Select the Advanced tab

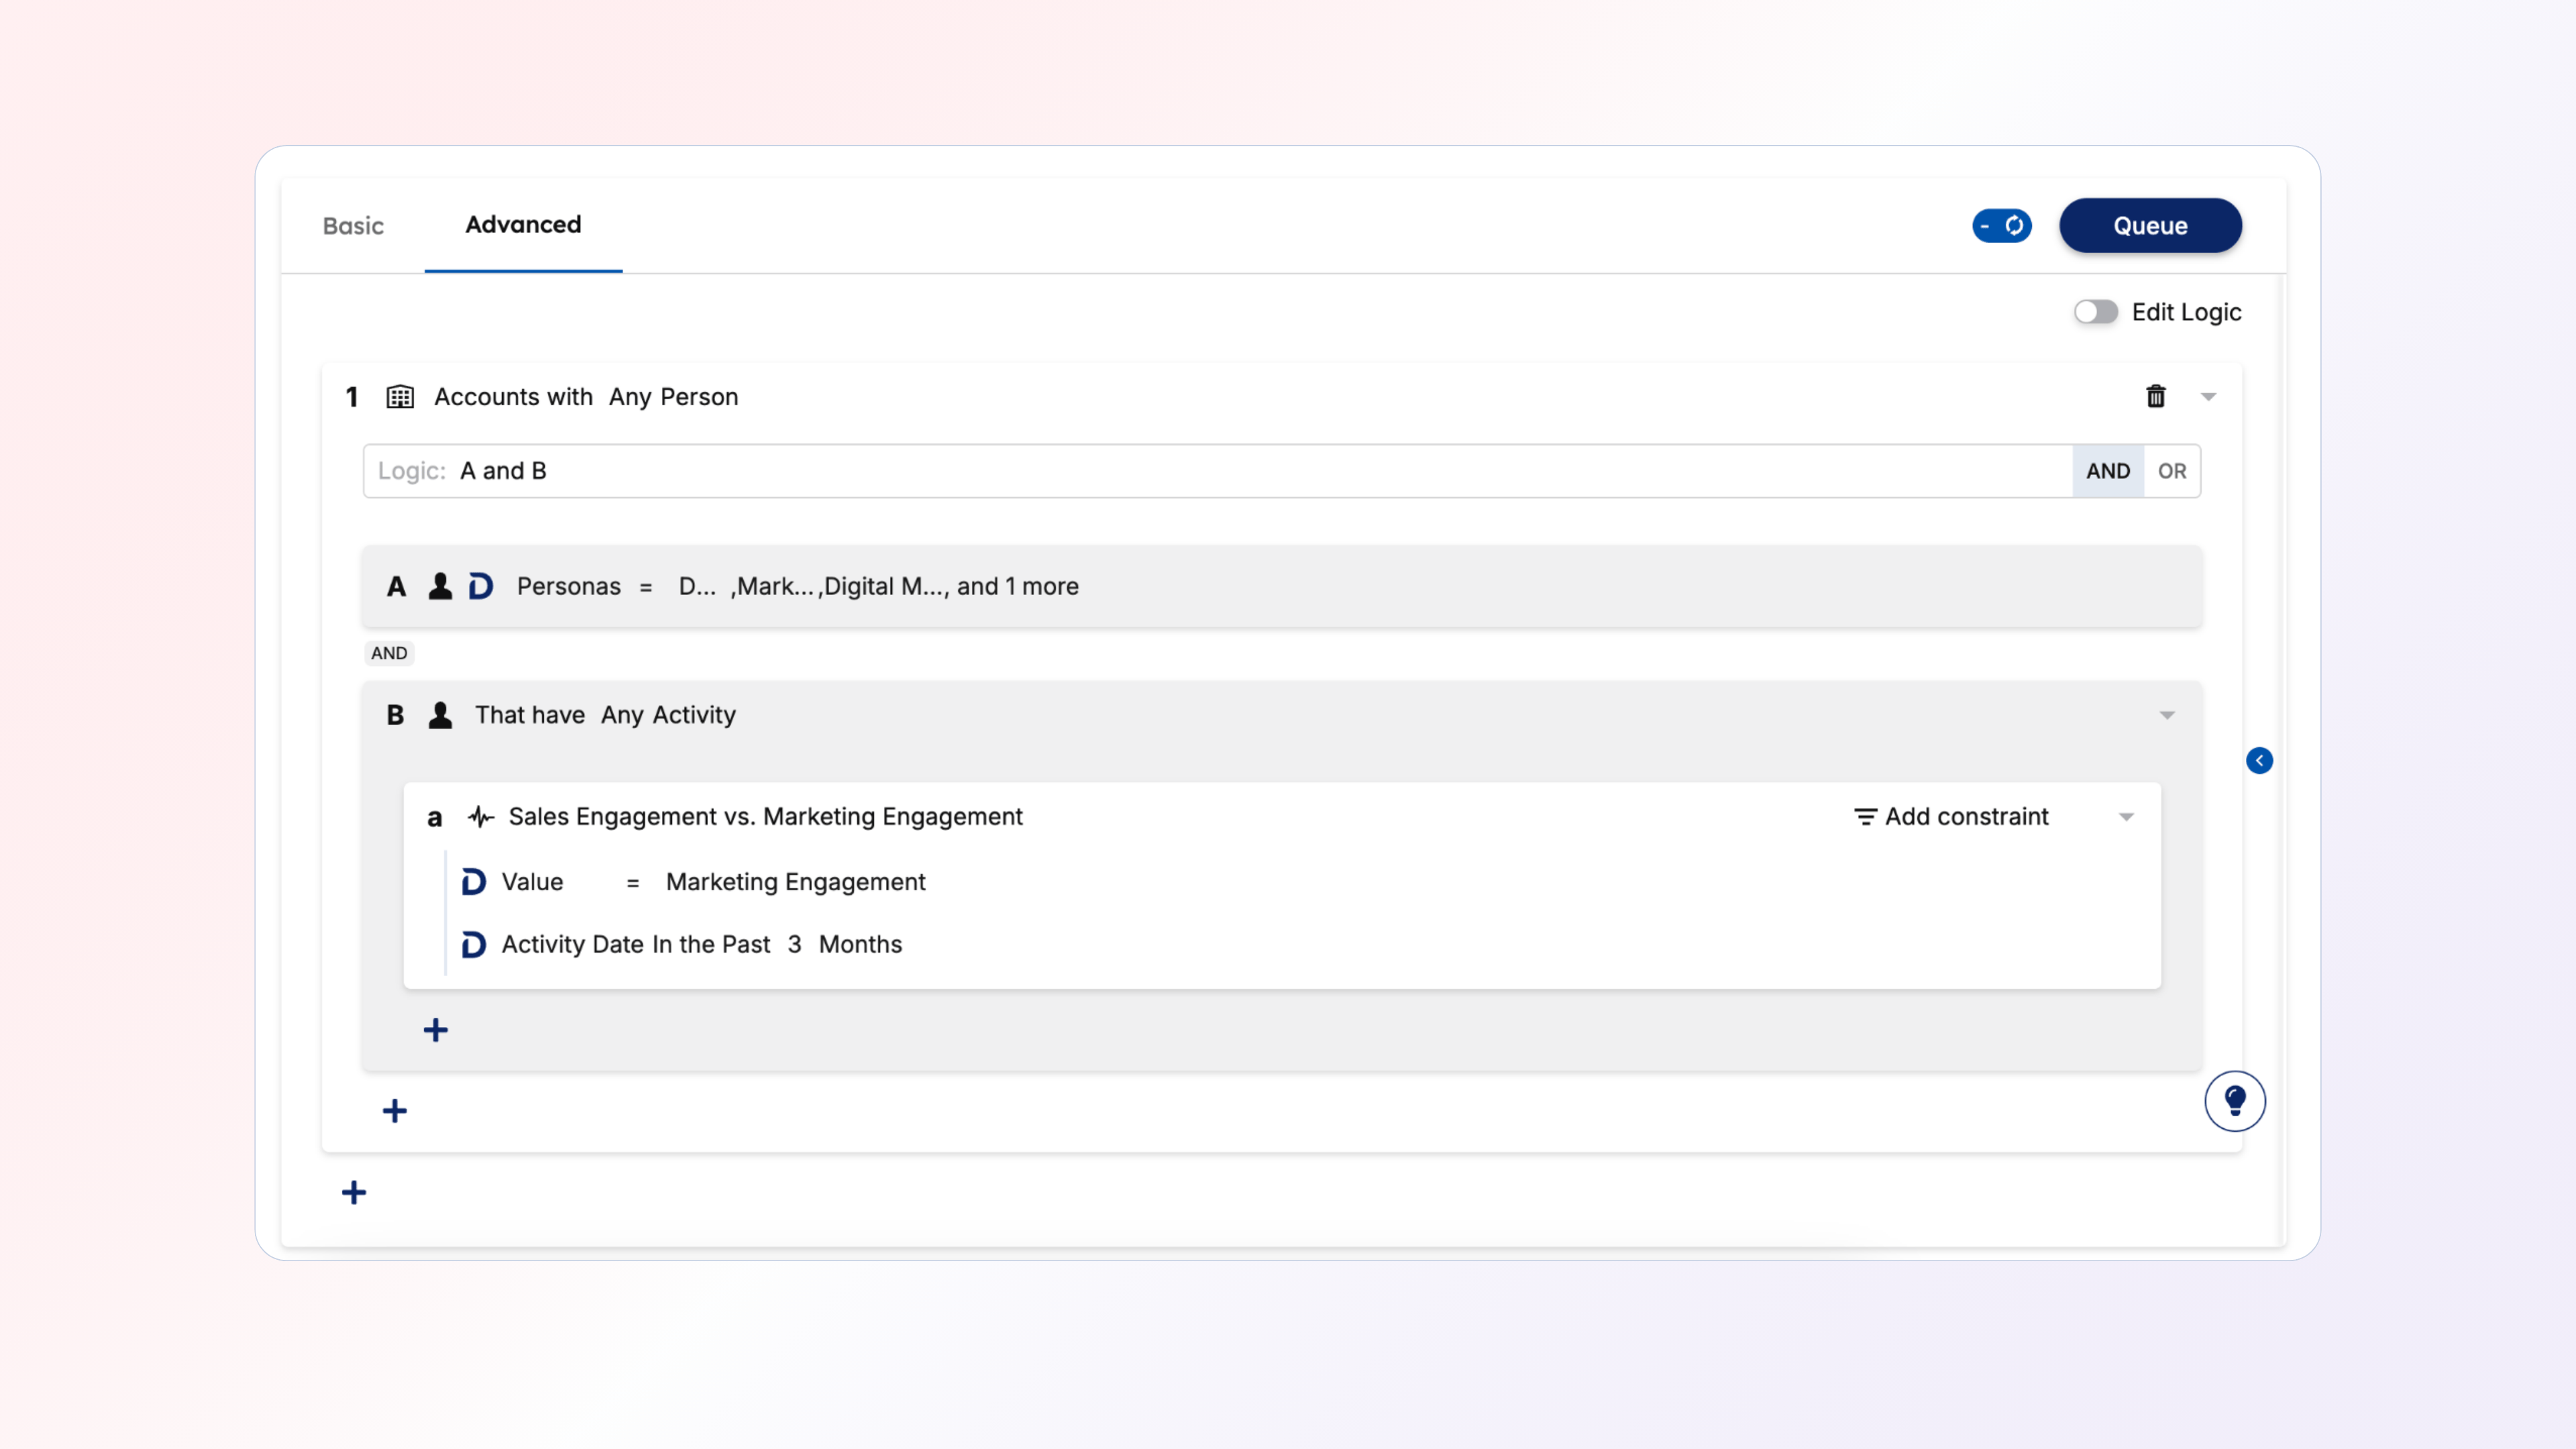523,225
